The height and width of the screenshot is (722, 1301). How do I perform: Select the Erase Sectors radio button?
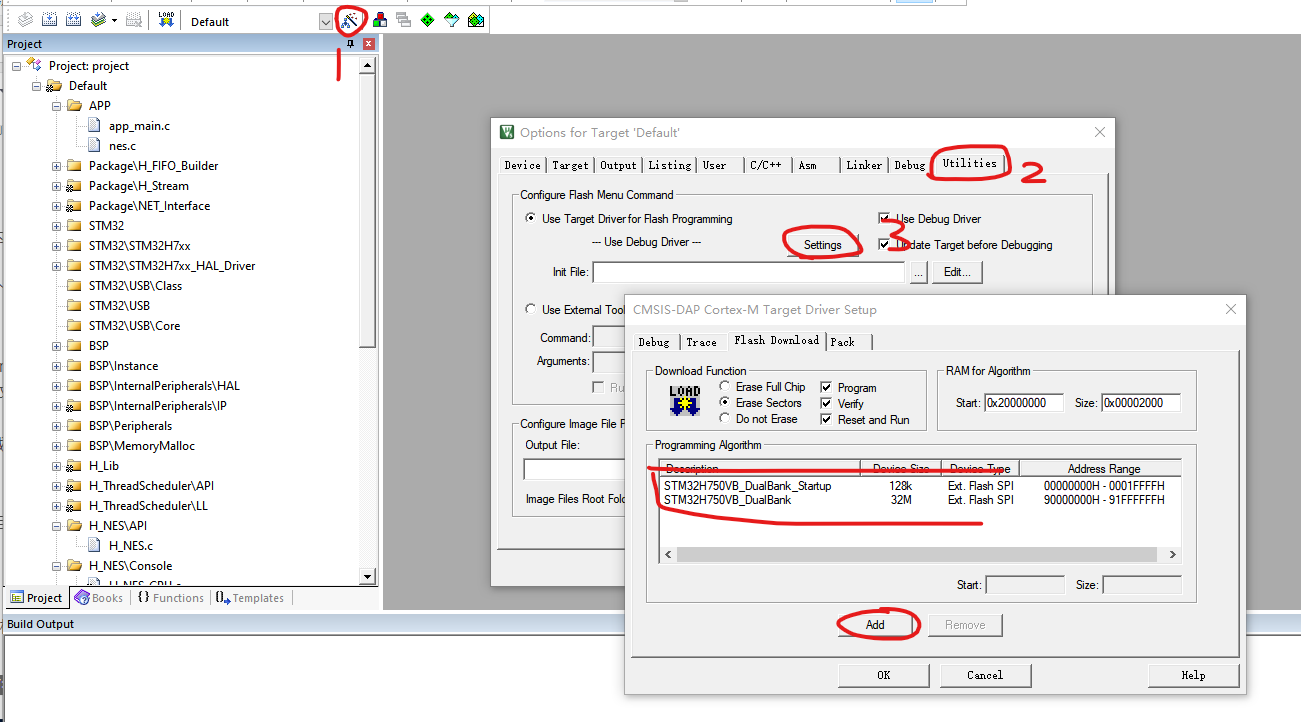click(724, 403)
